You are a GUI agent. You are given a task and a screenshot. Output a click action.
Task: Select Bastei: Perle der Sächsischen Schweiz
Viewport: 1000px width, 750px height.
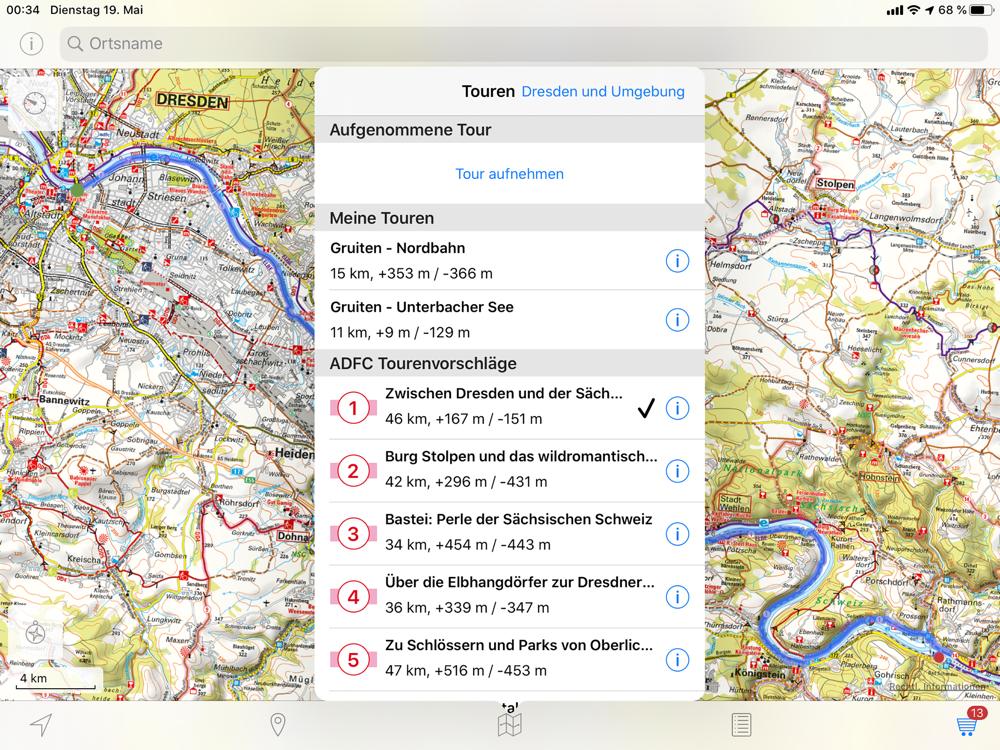coord(510,533)
